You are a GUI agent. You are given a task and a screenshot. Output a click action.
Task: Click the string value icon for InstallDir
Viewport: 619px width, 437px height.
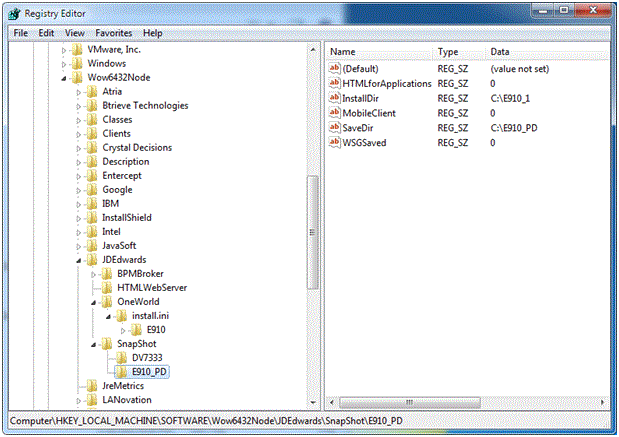[334, 98]
